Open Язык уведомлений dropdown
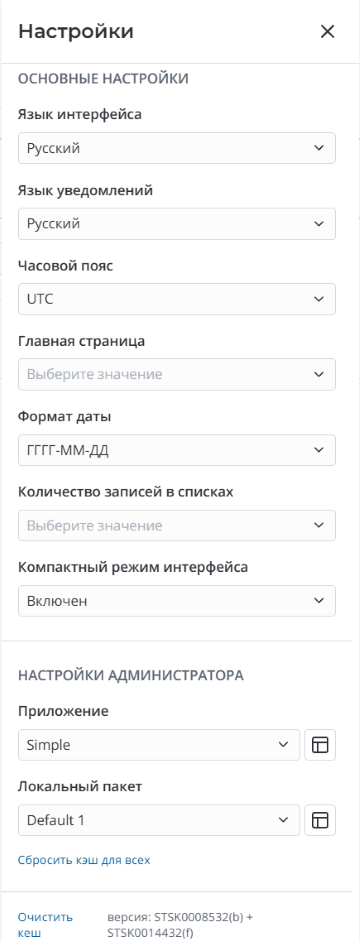This screenshot has height=942, width=360. pos(177,223)
